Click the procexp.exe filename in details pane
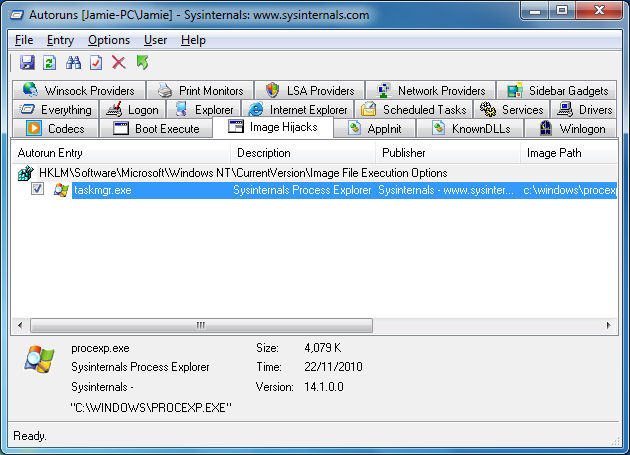 [x=100, y=348]
